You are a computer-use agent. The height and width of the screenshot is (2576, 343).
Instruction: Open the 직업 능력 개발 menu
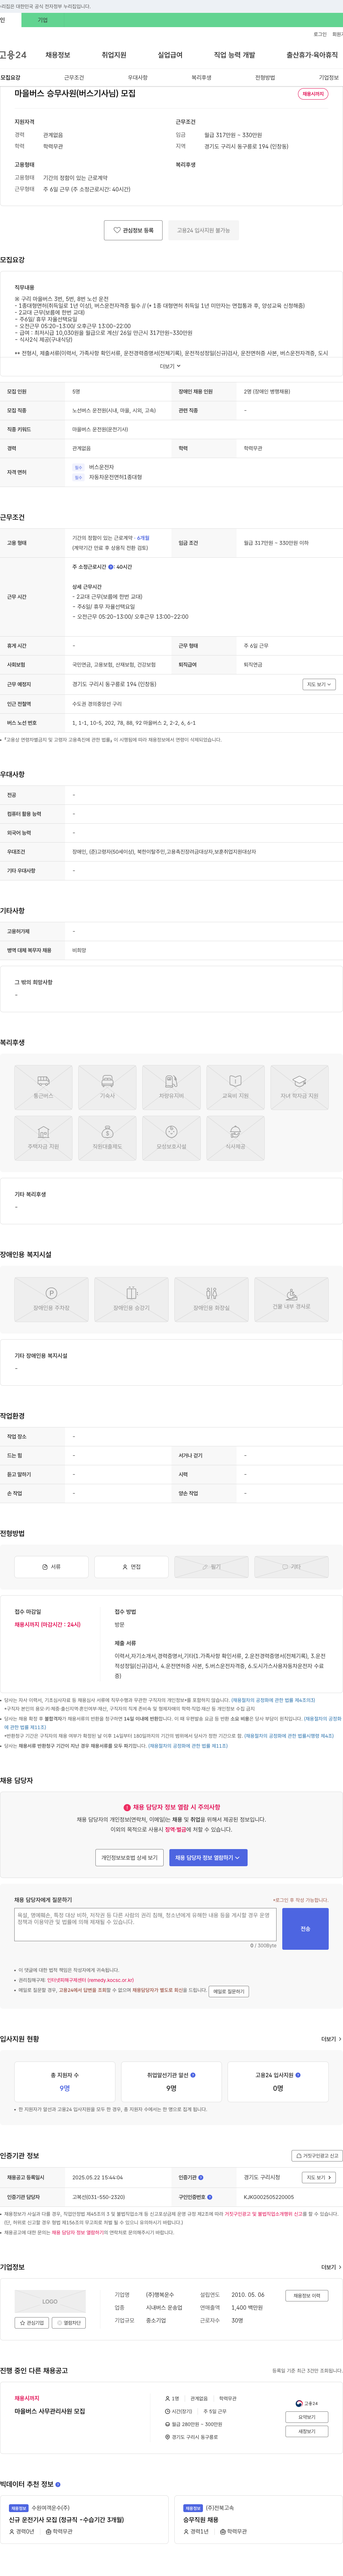click(x=234, y=55)
